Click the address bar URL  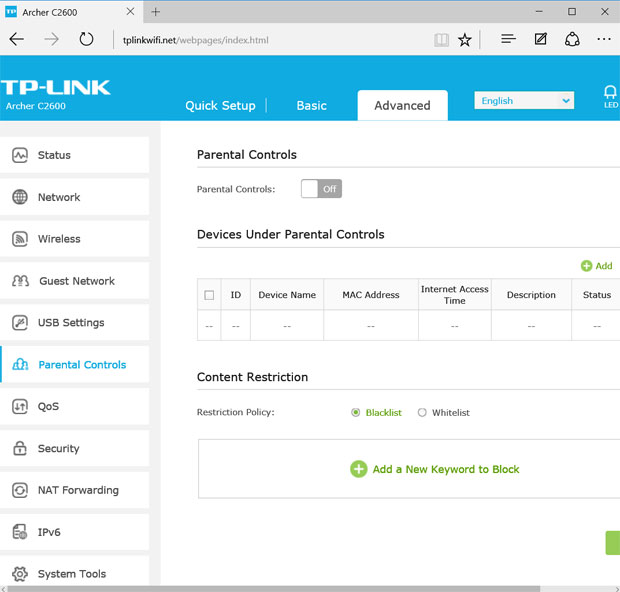195,40
